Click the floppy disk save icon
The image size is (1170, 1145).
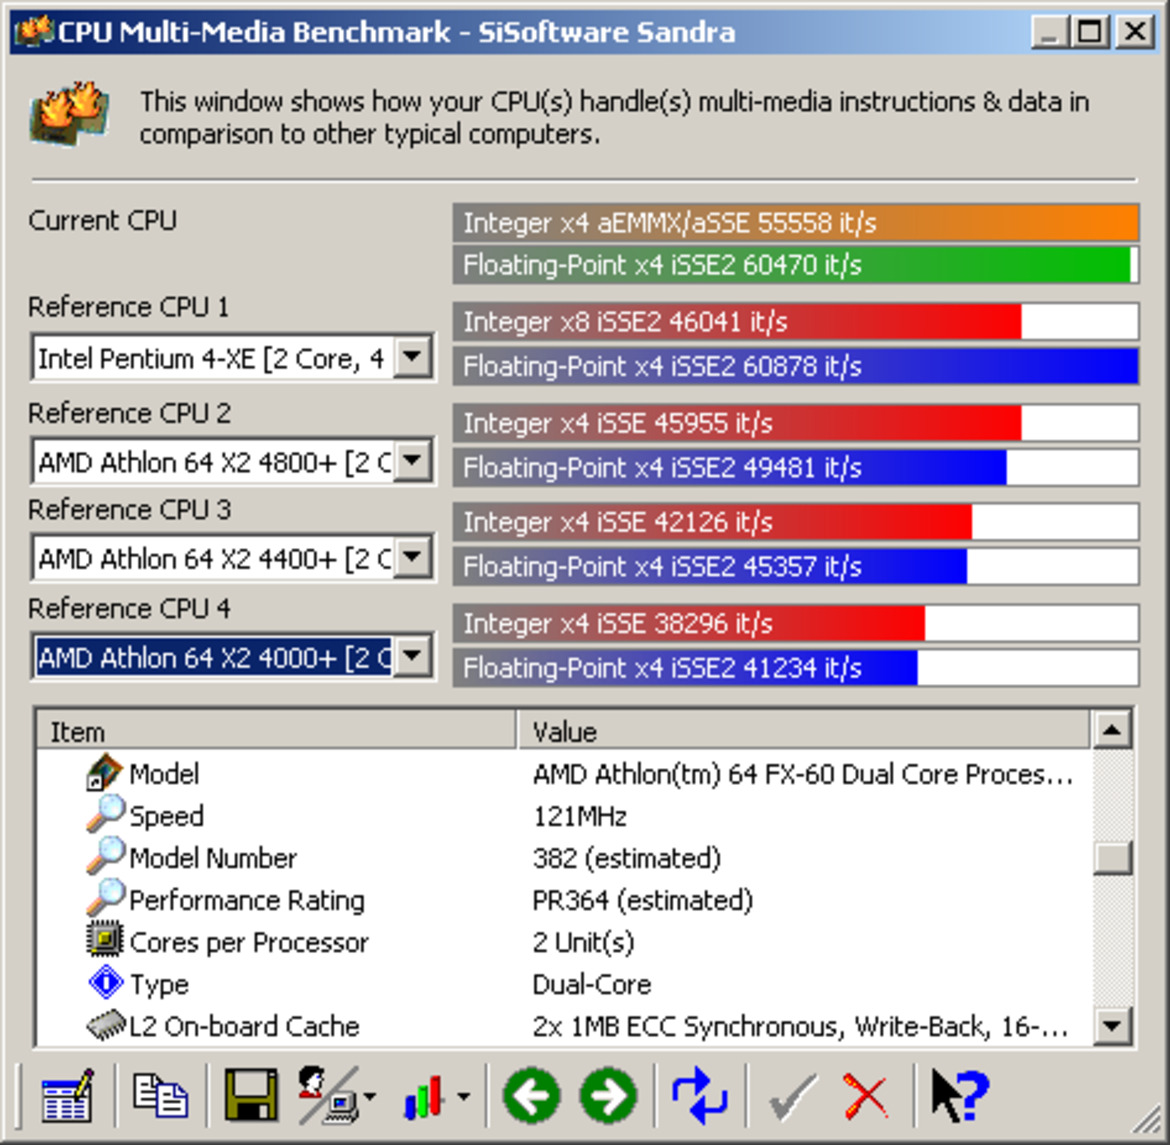251,1095
